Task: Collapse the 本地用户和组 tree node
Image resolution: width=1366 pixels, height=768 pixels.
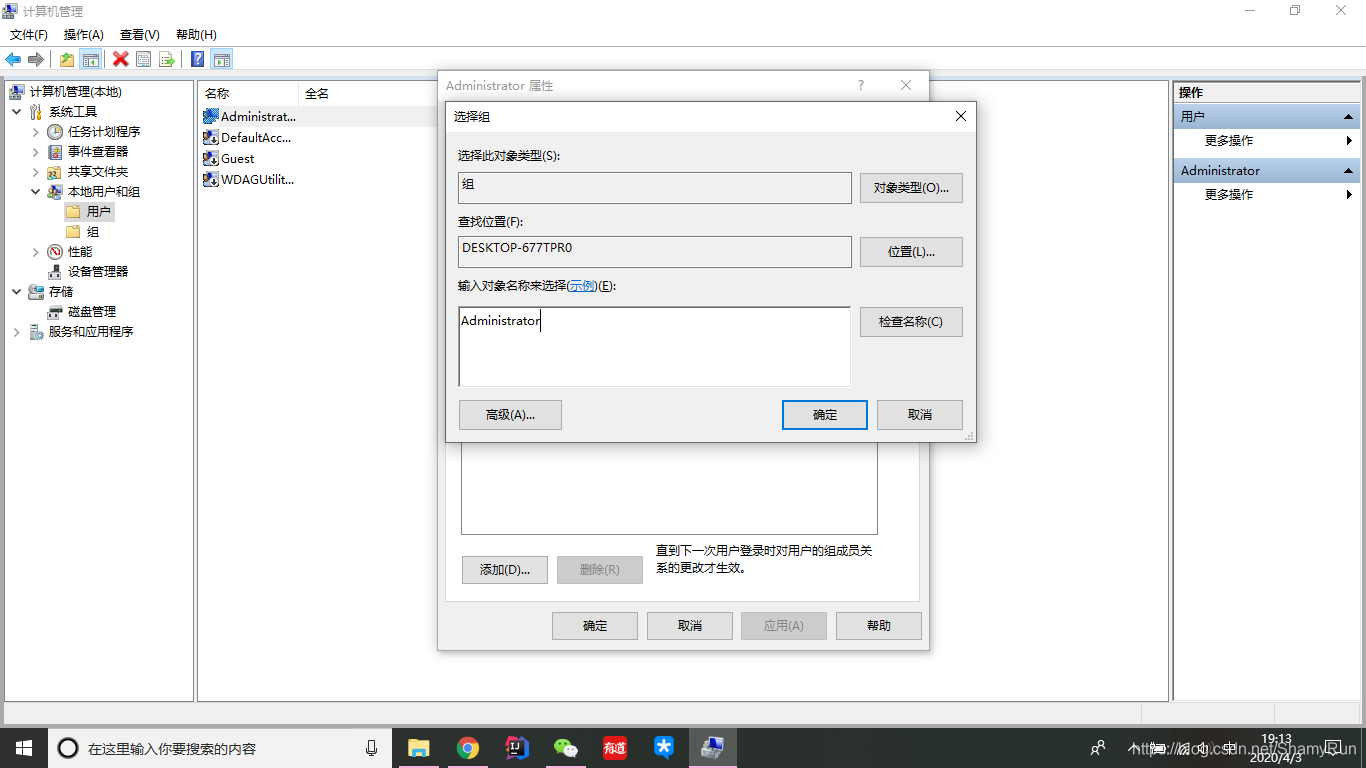Action: click(x=36, y=191)
